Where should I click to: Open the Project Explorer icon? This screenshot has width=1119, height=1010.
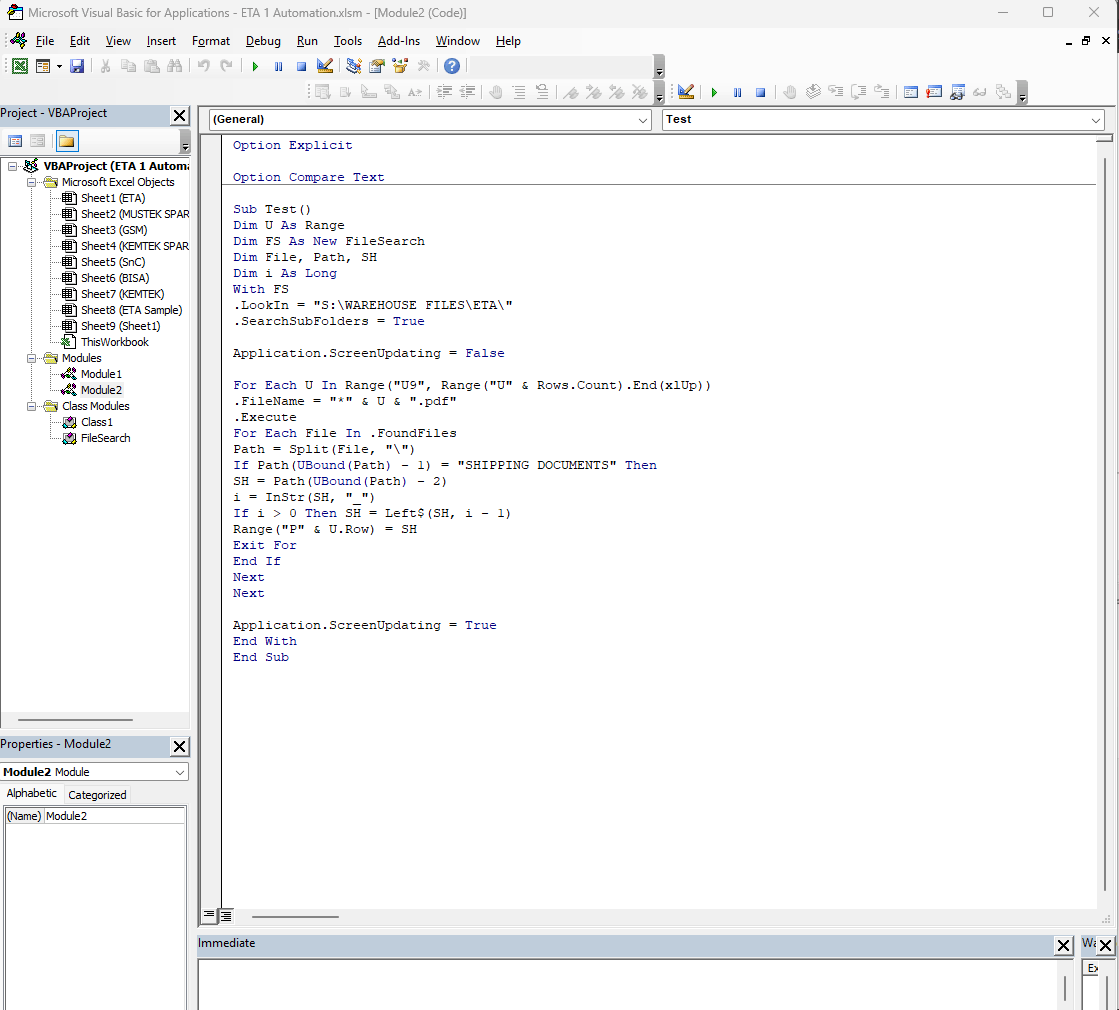(353, 66)
